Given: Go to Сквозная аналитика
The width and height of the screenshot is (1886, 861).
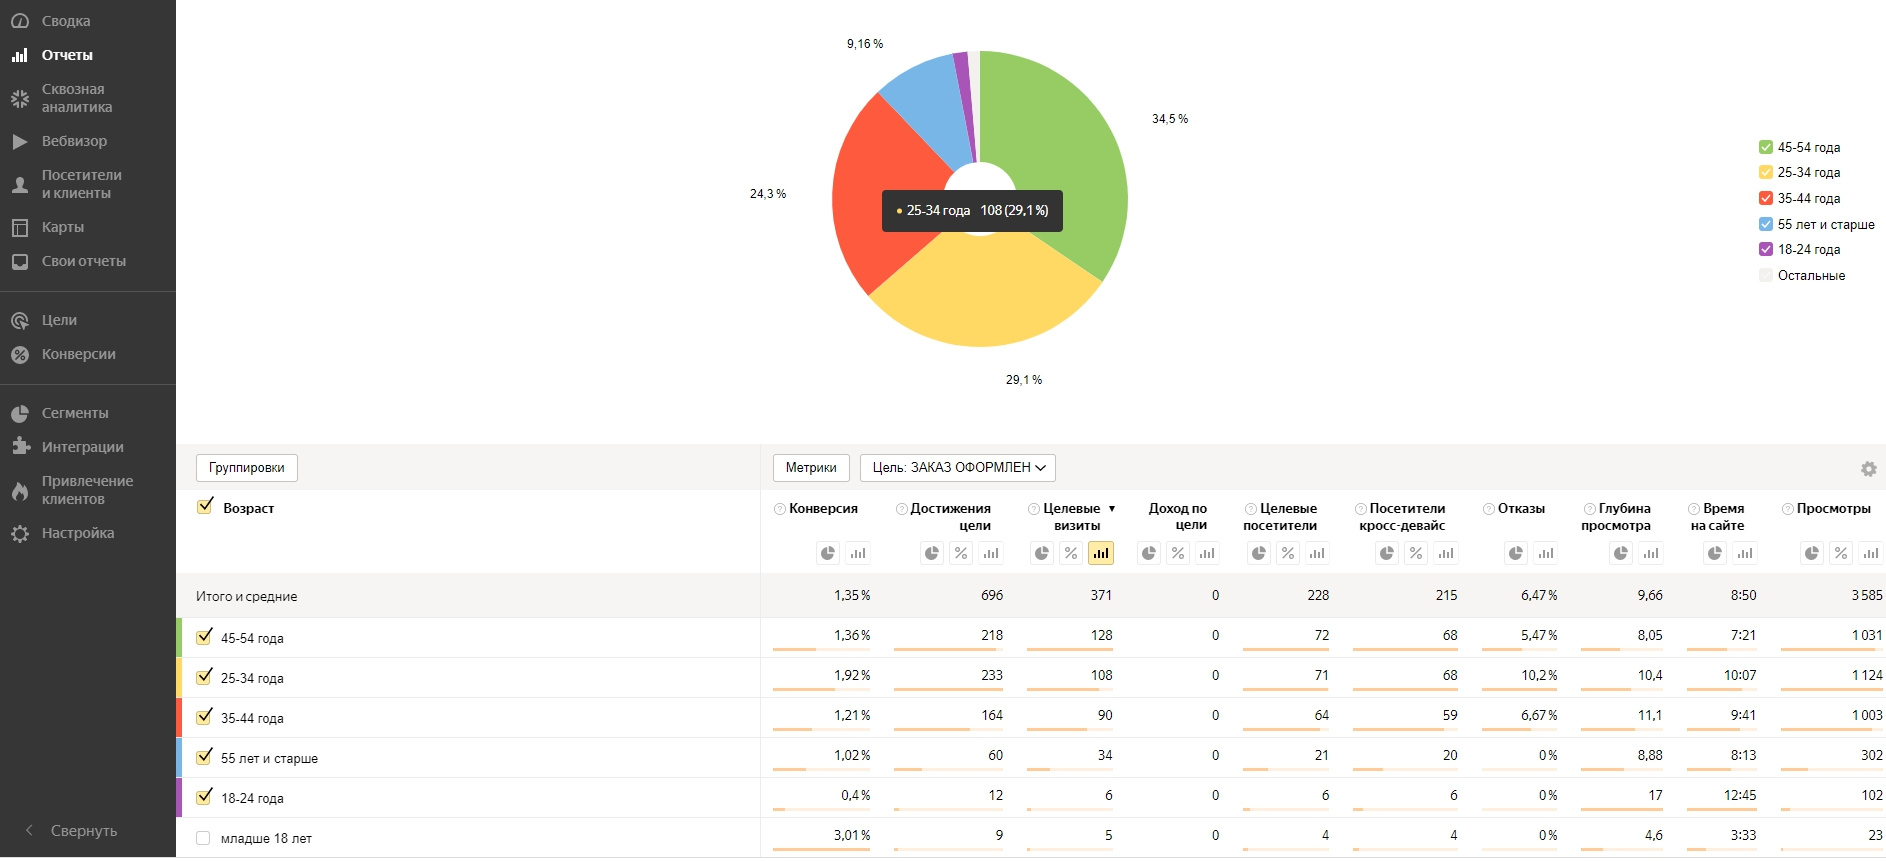Looking at the screenshot, I should click(x=77, y=98).
